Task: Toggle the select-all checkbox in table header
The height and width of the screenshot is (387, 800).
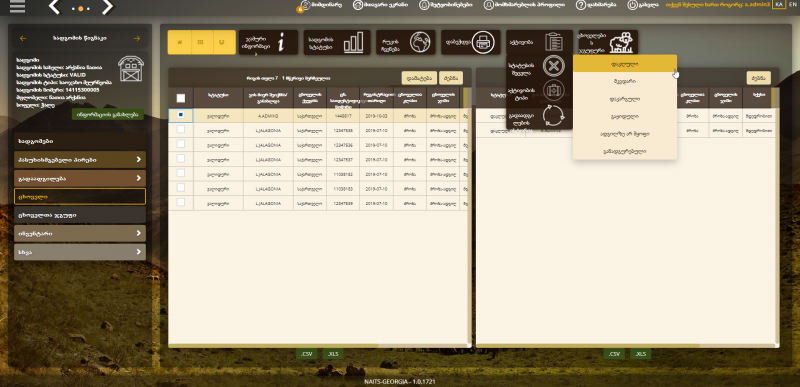Action: click(x=181, y=98)
